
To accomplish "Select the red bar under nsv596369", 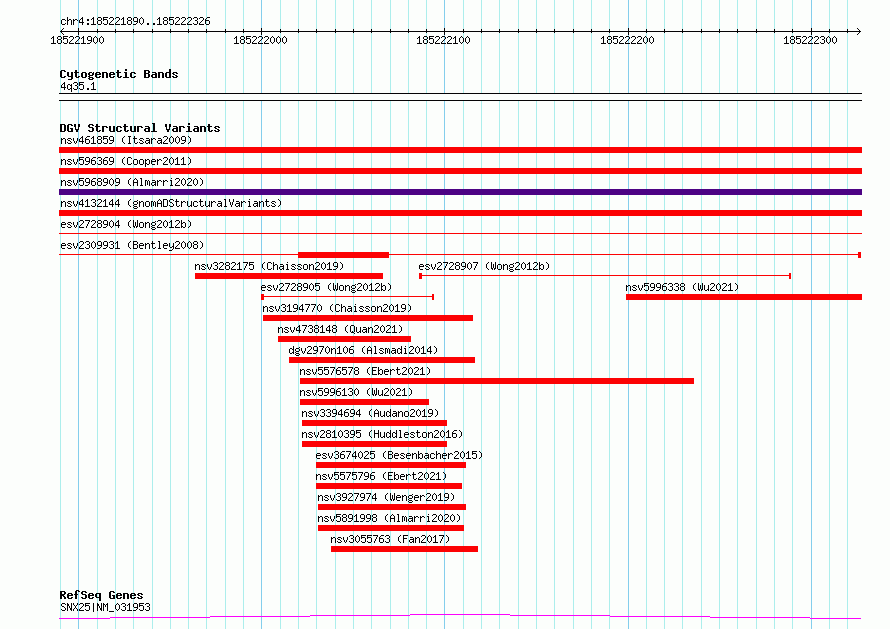I will coord(460,171).
